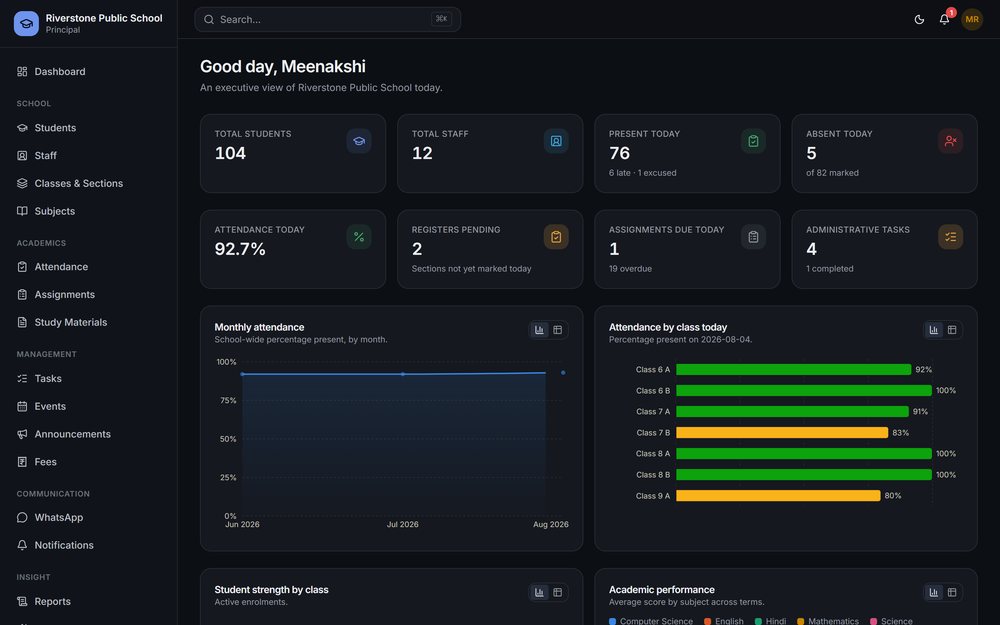1000x625 pixels.
Task: Click the Jul 2026 data point
Action: click(402, 374)
